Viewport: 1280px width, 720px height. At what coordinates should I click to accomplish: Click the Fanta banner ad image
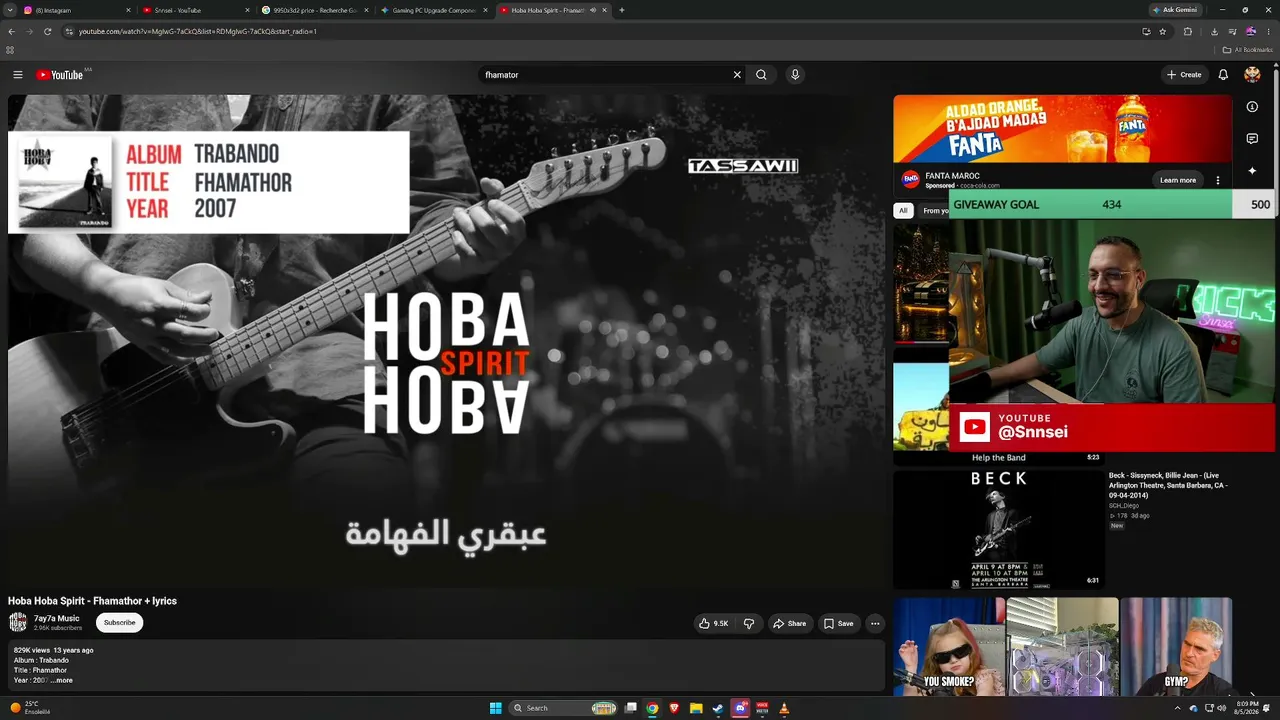(x=1063, y=128)
